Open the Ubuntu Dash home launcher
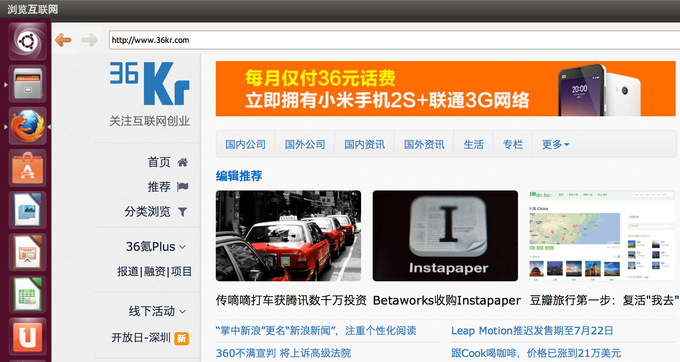Viewport: 680px width, 362px height. click(27, 42)
